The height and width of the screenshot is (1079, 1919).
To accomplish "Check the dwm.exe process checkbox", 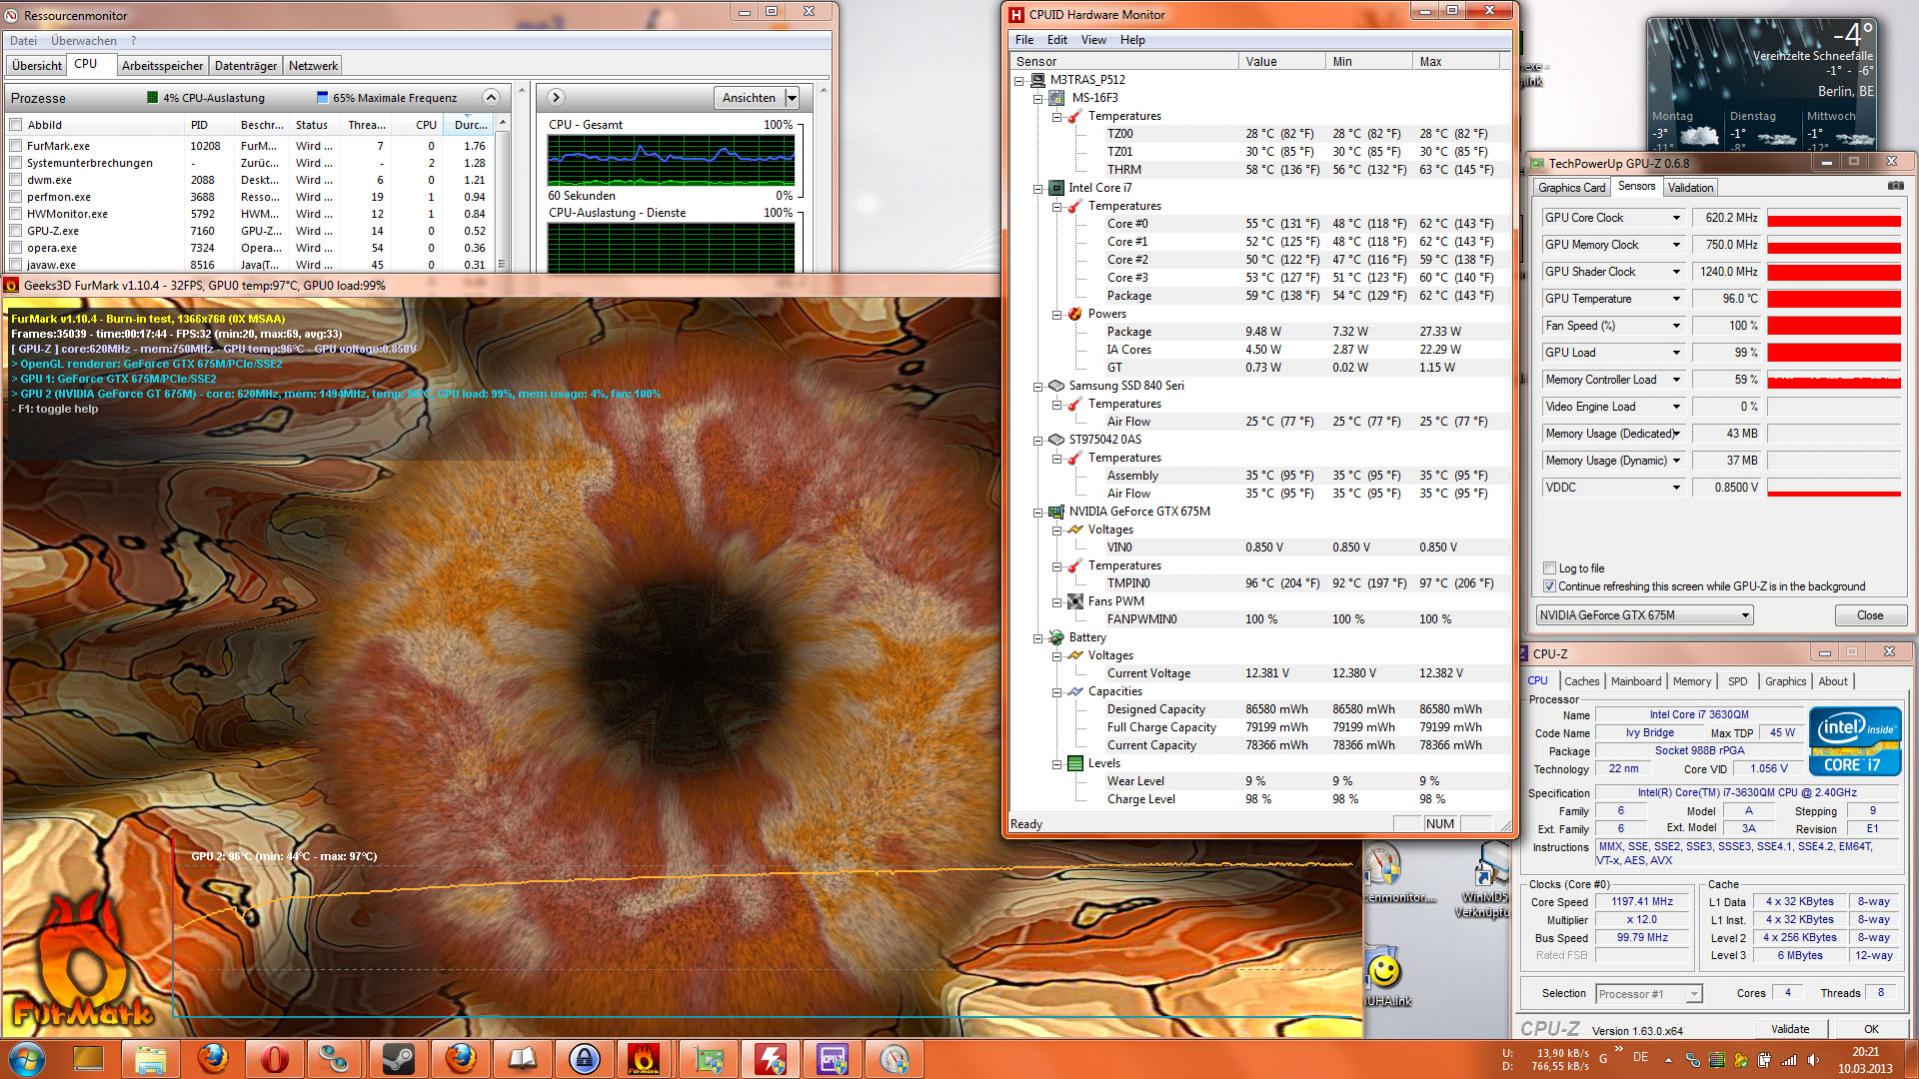I will (x=15, y=180).
